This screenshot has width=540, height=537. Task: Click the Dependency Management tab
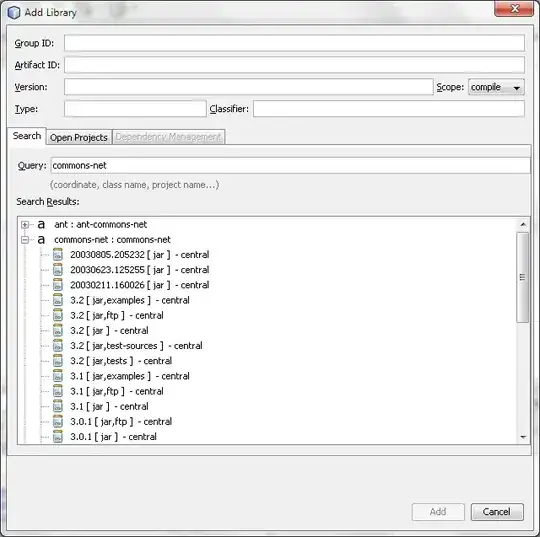click(168, 137)
